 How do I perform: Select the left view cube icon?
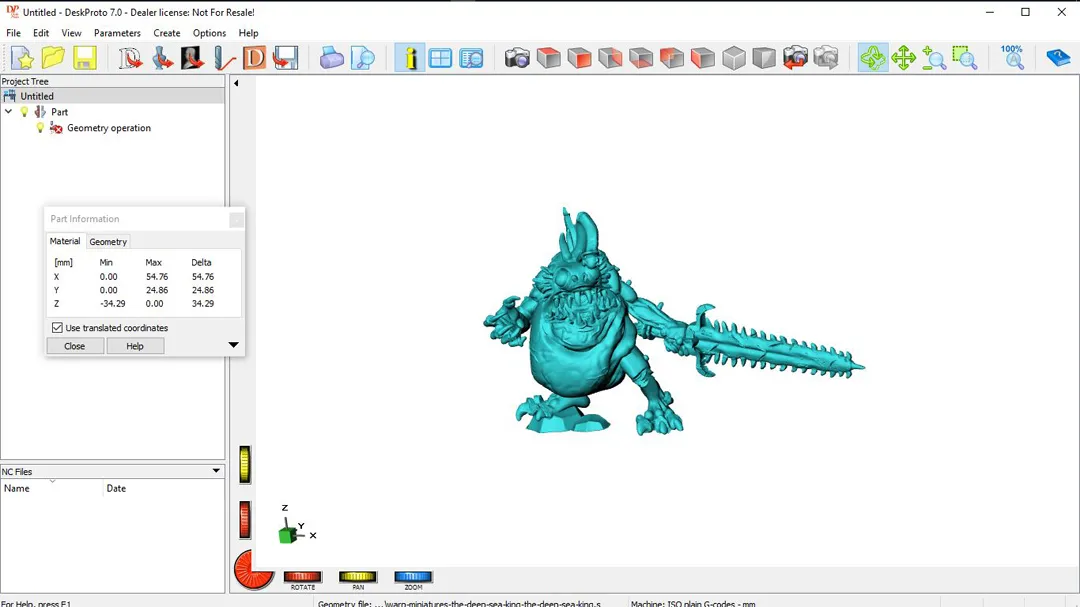point(703,58)
